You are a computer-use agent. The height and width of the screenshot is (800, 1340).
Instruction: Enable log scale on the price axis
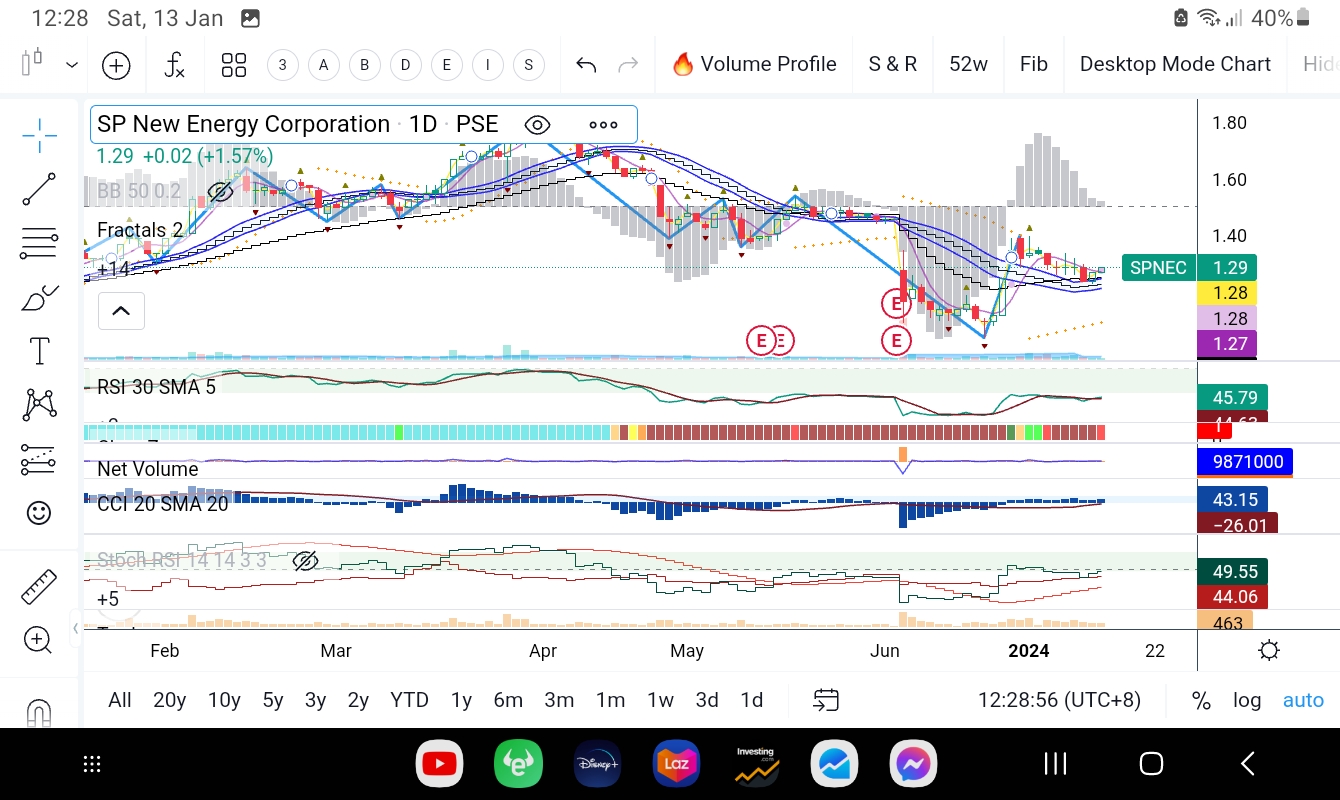pos(1247,700)
